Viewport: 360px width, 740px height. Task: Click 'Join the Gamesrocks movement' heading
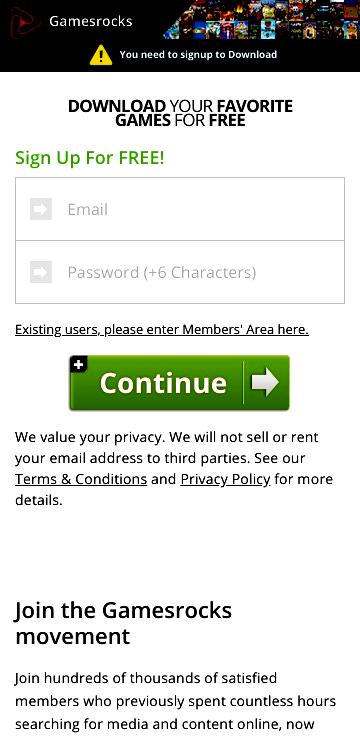coord(124,623)
